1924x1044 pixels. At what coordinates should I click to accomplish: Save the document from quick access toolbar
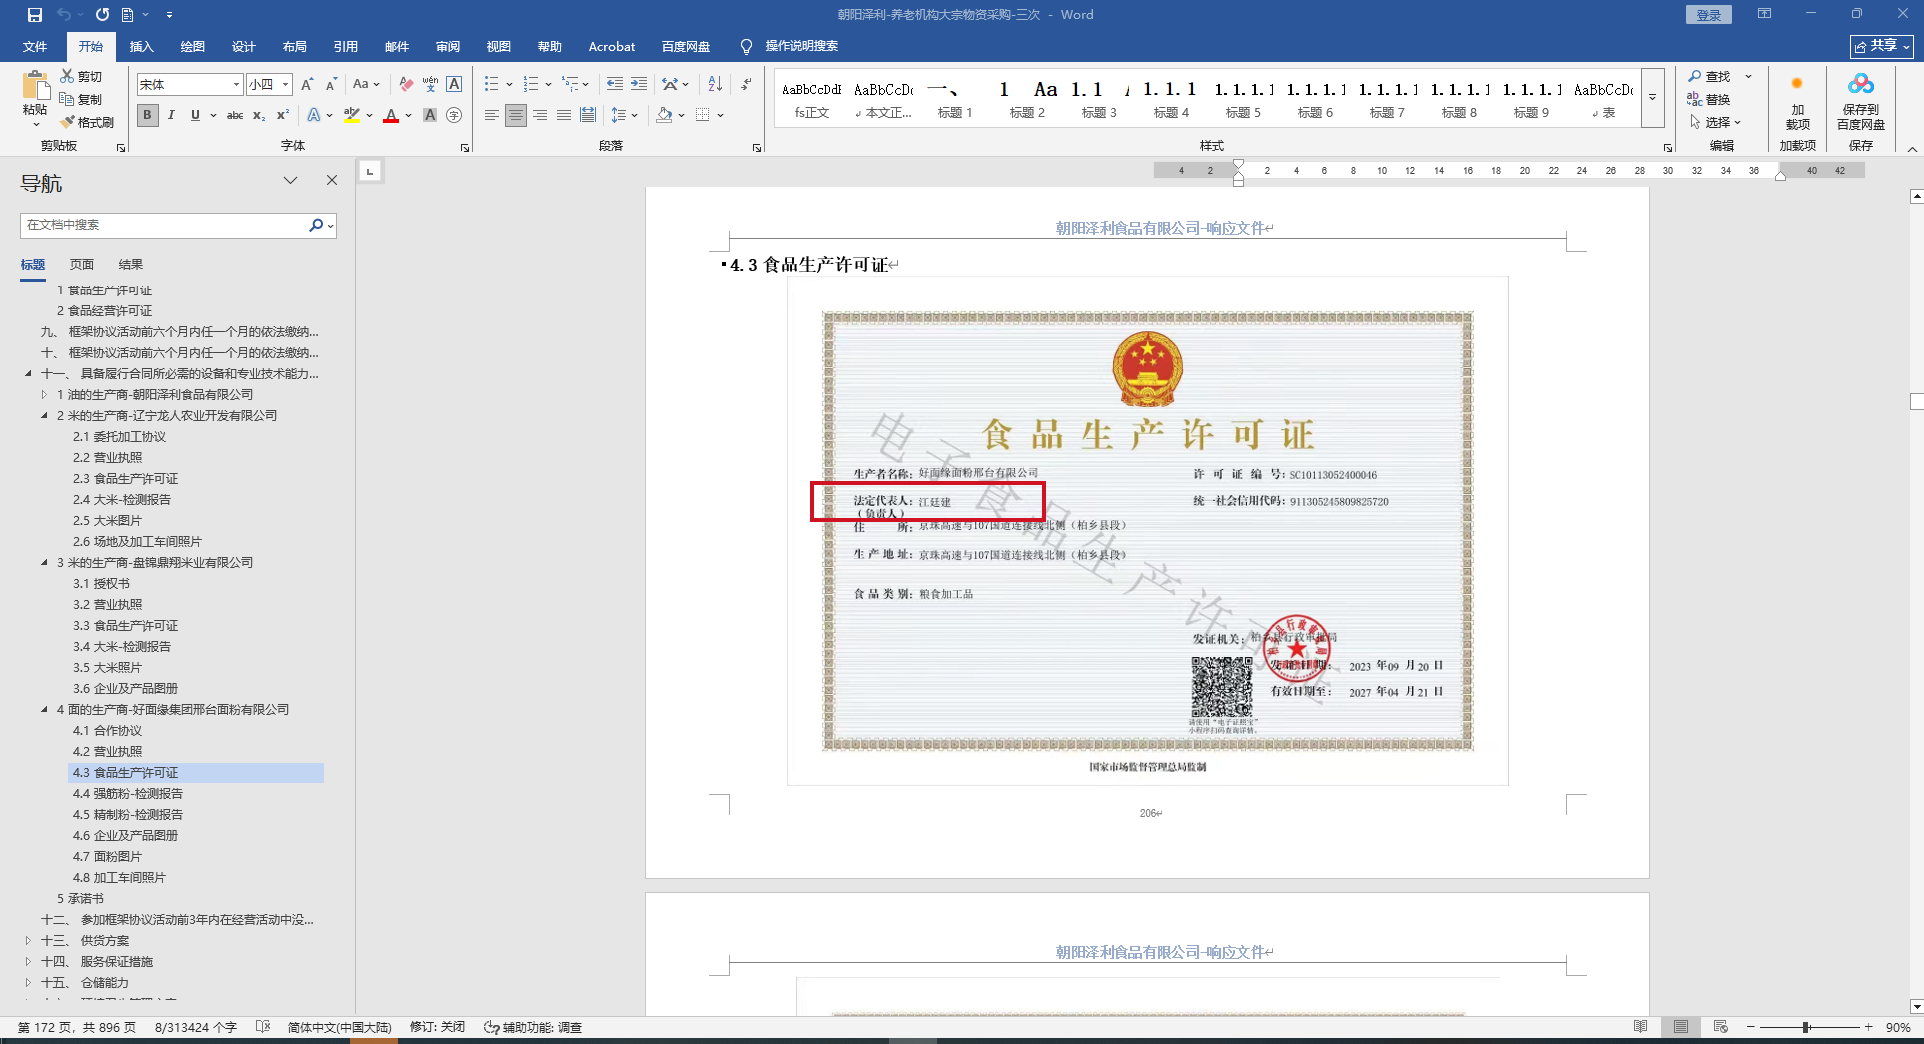(x=35, y=15)
